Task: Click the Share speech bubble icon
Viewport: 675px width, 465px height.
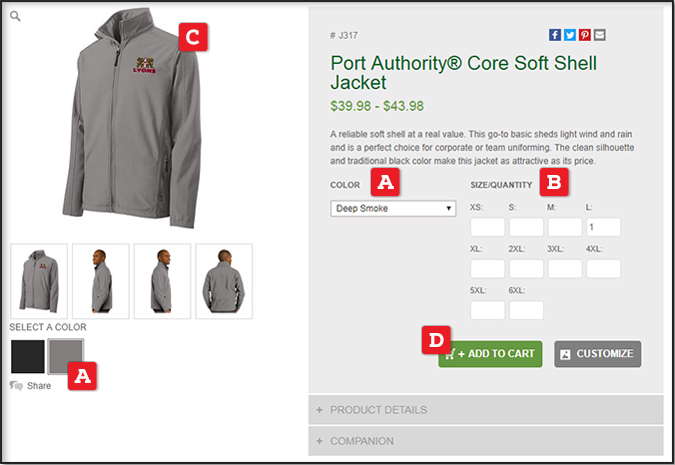Action: pos(16,386)
